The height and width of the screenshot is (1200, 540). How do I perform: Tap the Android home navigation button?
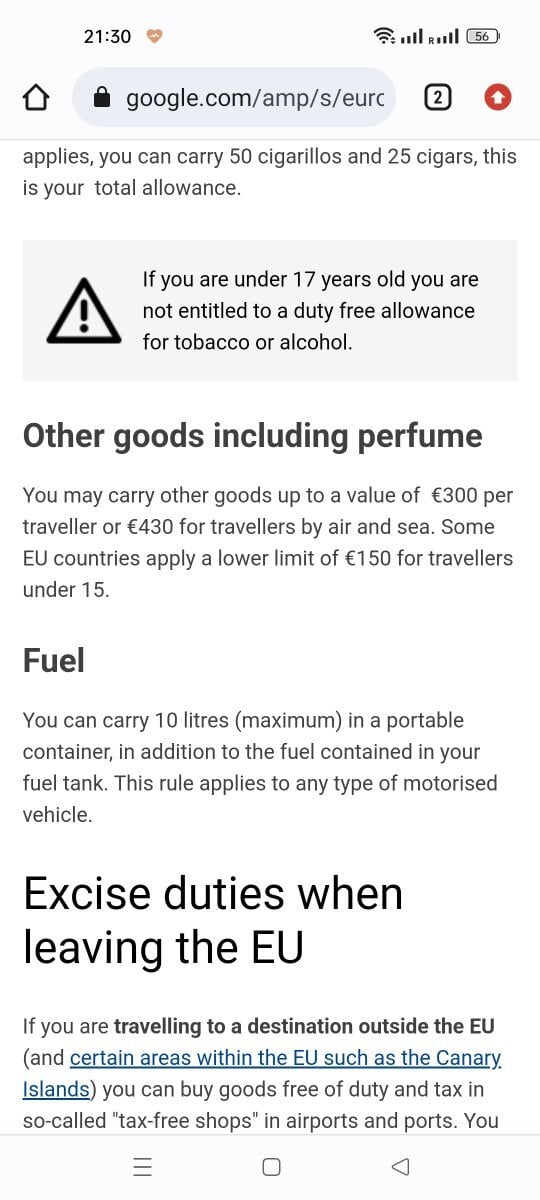(271, 1166)
